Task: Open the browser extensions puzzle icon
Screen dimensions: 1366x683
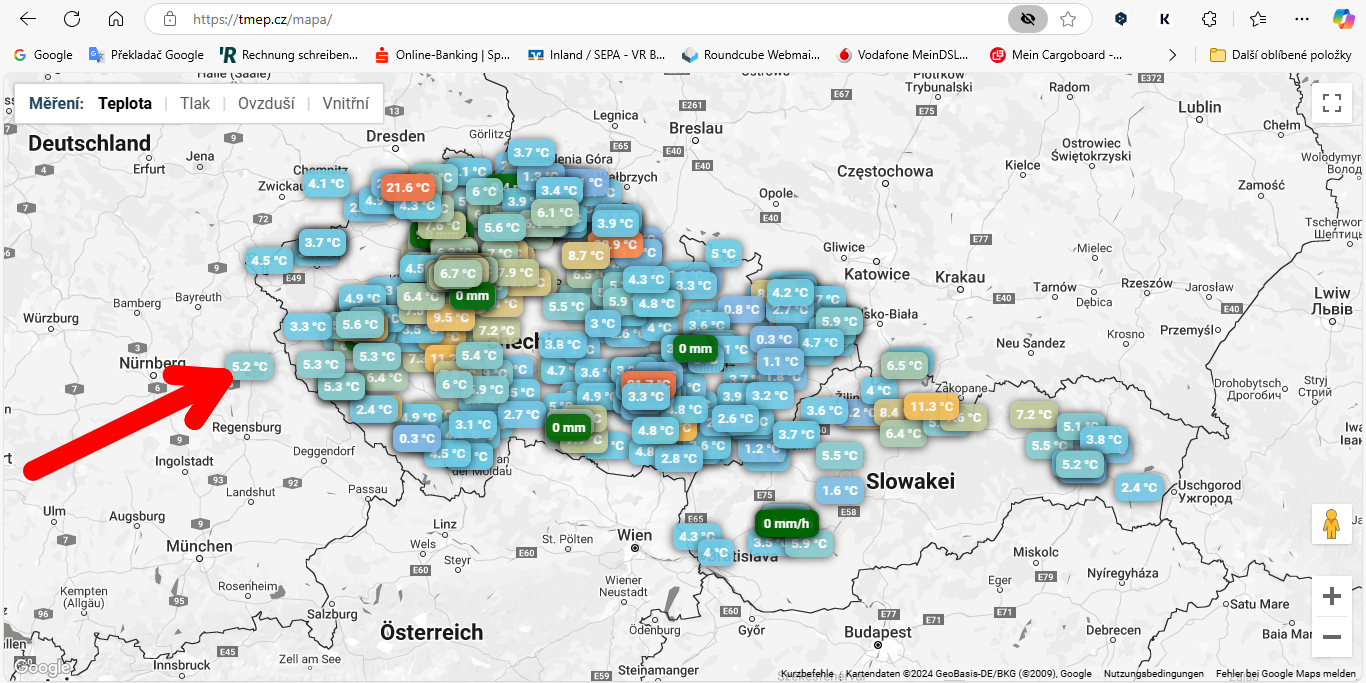Action: click(x=1209, y=19)
